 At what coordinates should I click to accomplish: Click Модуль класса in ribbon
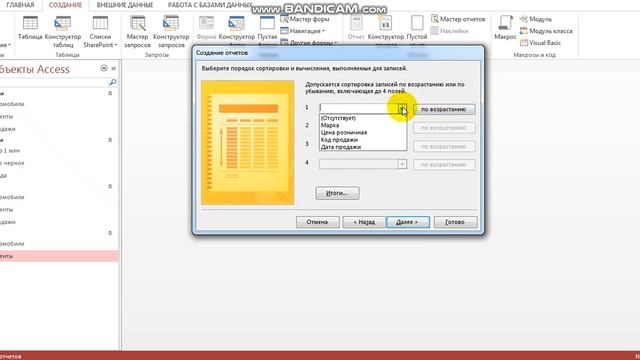tap(546, 31)
